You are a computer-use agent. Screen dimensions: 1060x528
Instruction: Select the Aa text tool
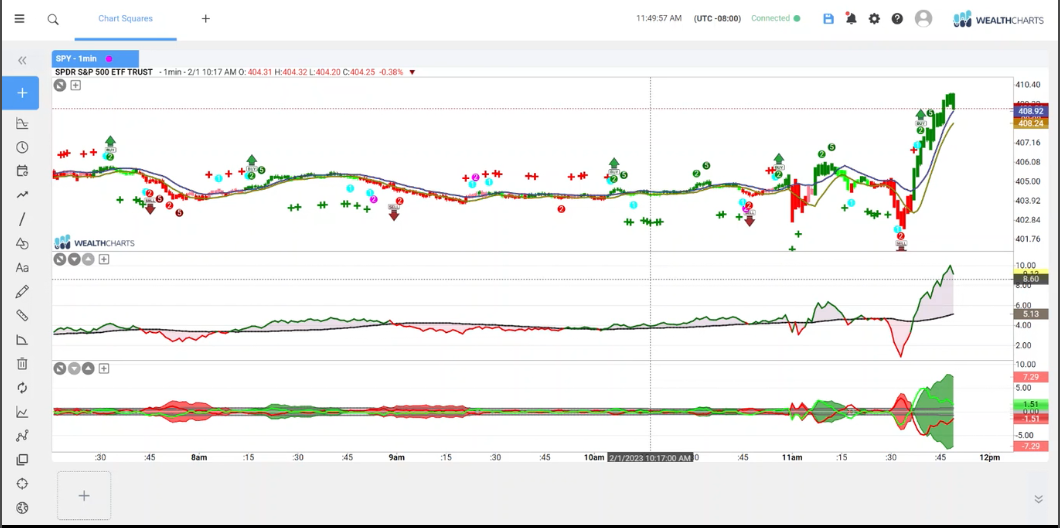(22, 267)
